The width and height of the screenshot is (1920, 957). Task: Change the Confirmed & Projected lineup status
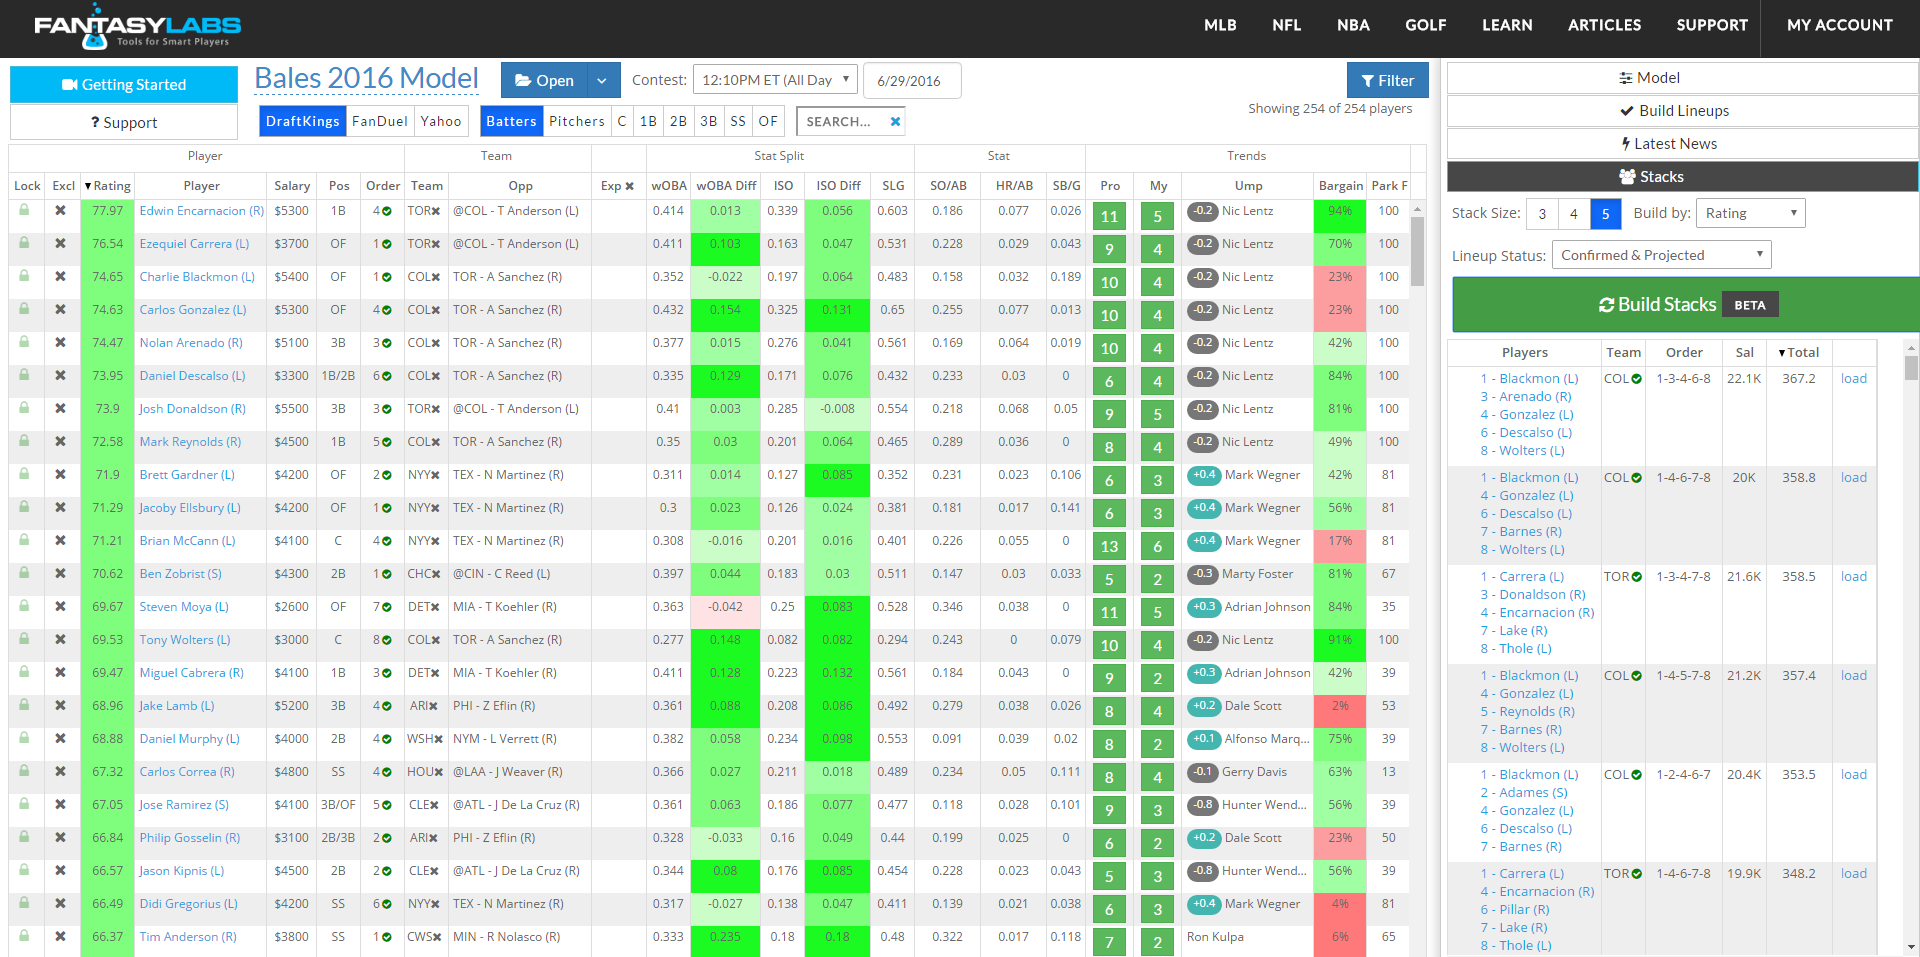[x=1660, y=254]
